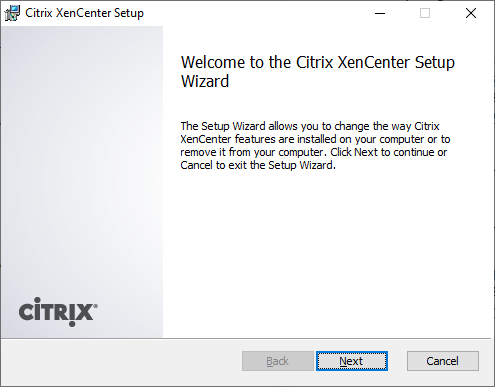
Task: Click the greyed-out maximize button
Action: coord(425,13)
